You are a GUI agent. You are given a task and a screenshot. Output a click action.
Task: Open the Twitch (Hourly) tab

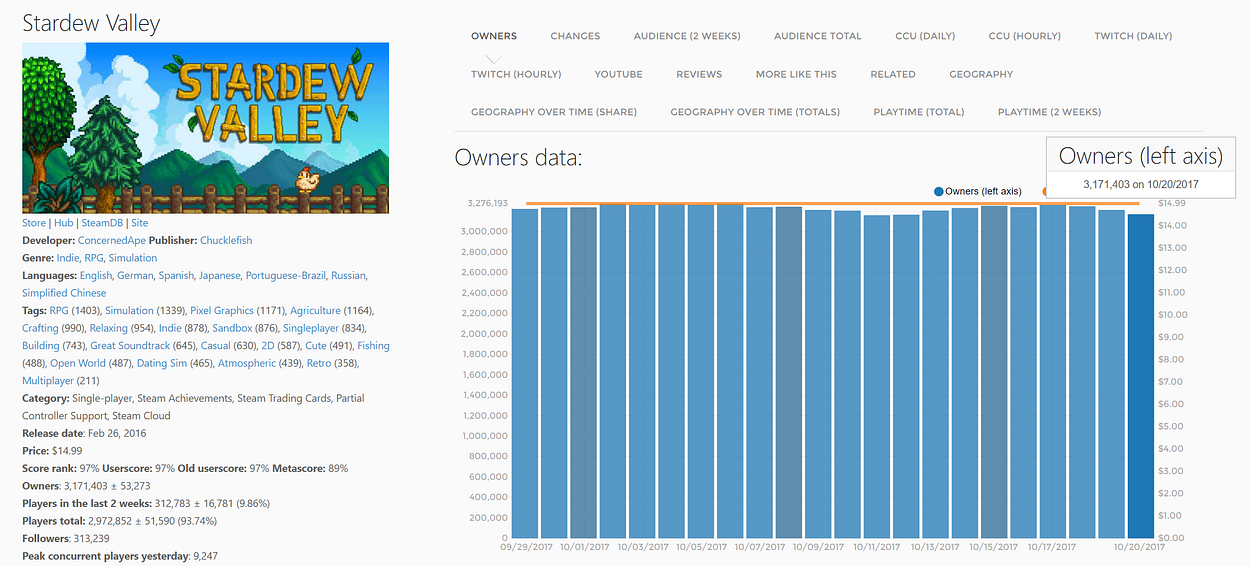coord(516,74)
